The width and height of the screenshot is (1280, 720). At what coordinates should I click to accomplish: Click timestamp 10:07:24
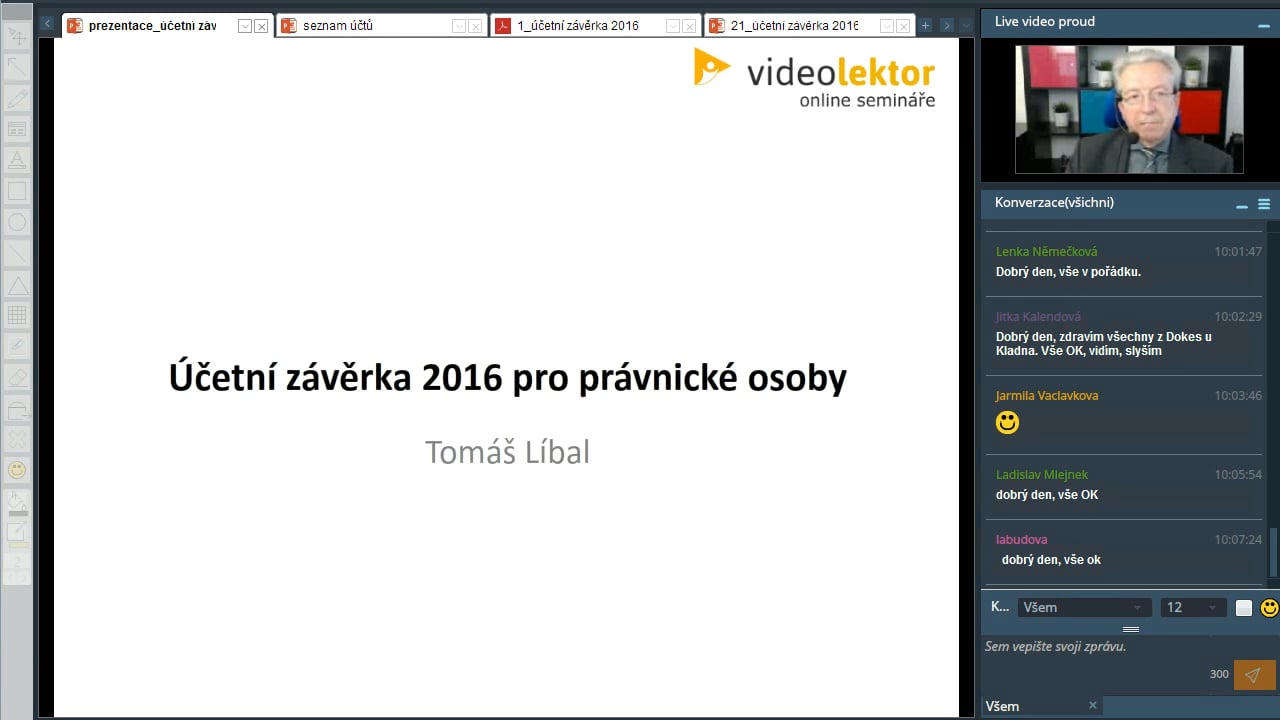click(x=1238, y=540)
